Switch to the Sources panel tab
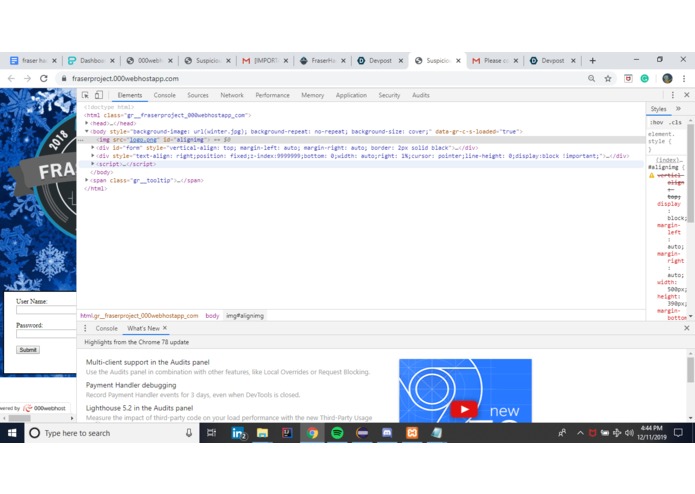 pyautogui.click(x=198, y=95)
